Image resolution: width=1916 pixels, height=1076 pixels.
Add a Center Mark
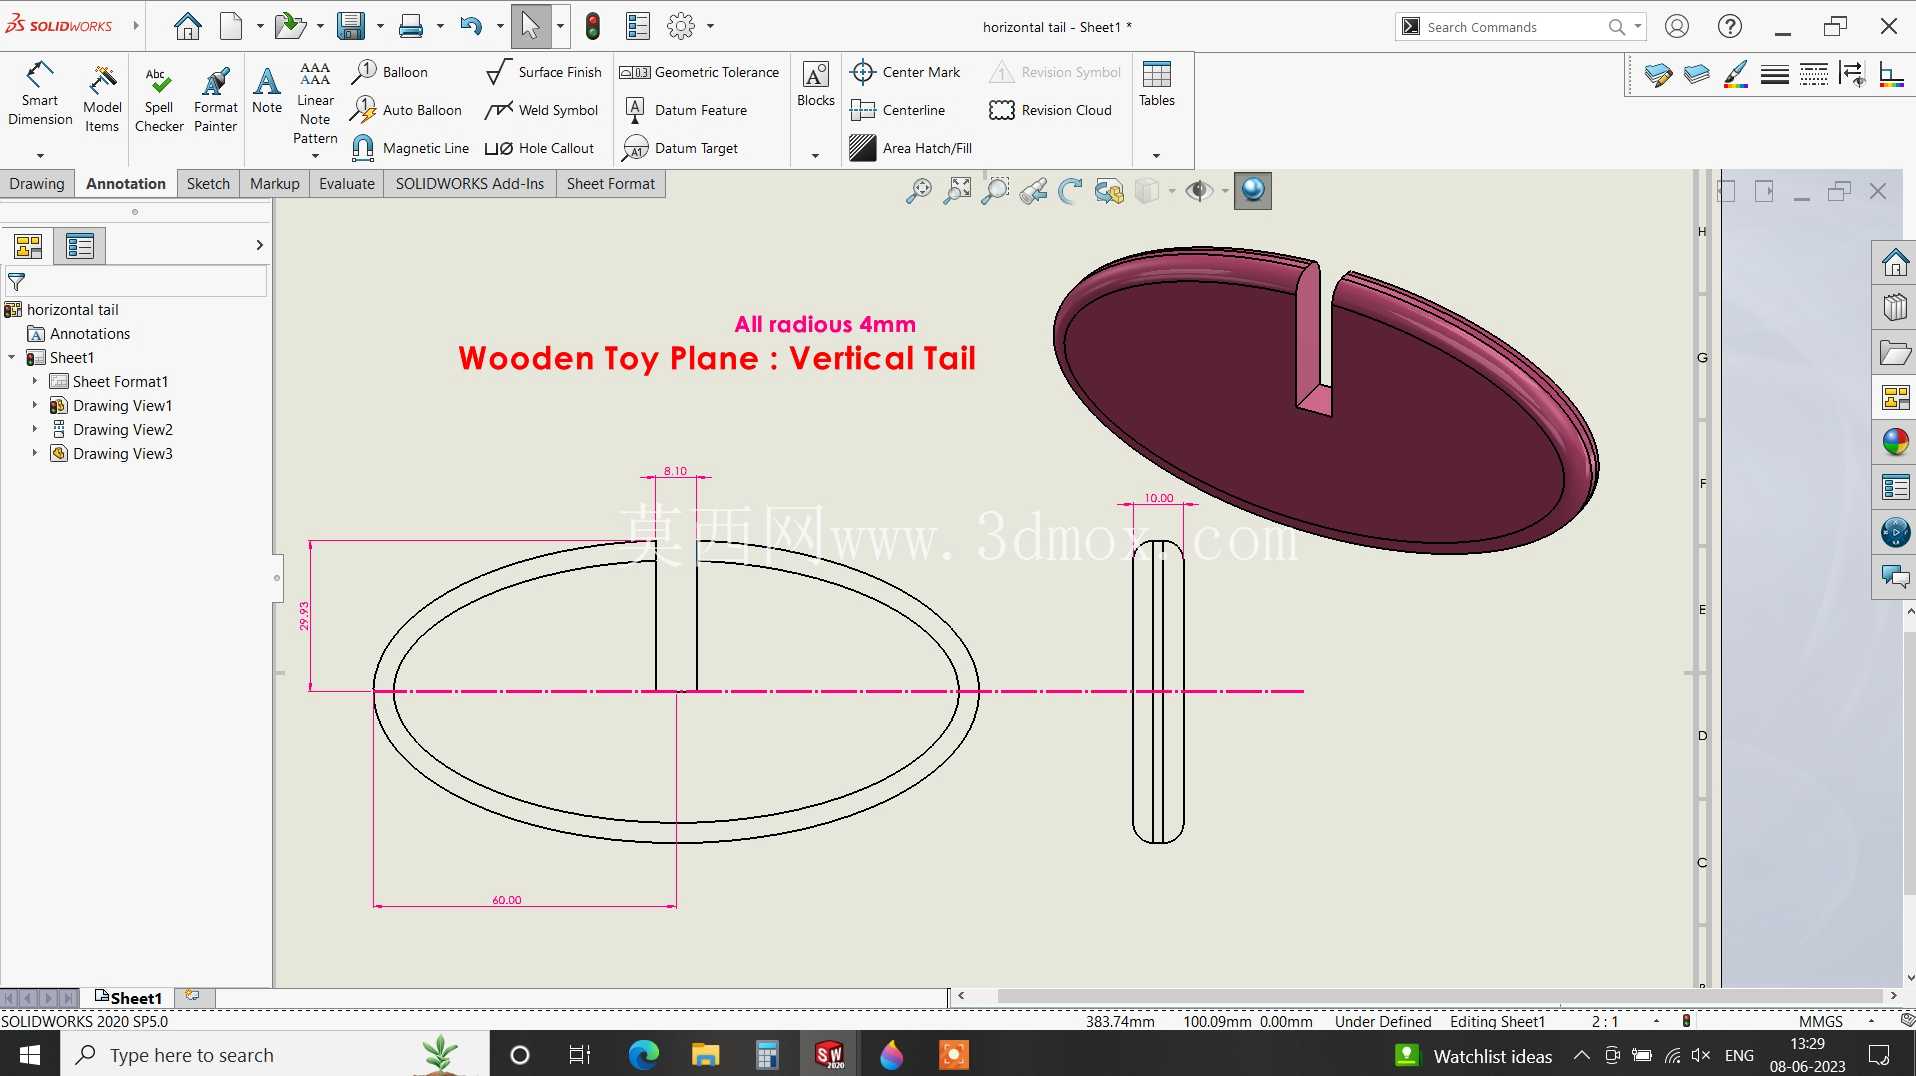[905, 72]
